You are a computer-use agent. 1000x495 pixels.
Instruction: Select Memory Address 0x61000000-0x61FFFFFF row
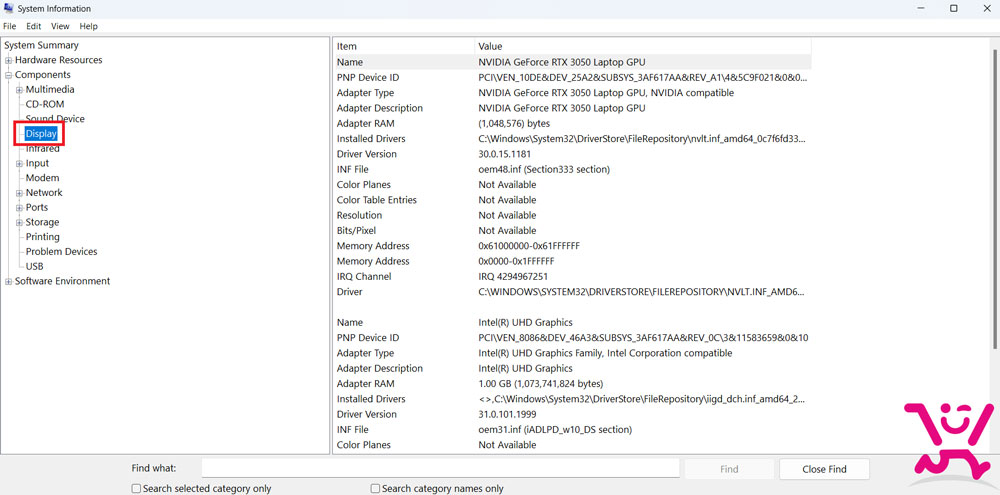tap(573, 246)
